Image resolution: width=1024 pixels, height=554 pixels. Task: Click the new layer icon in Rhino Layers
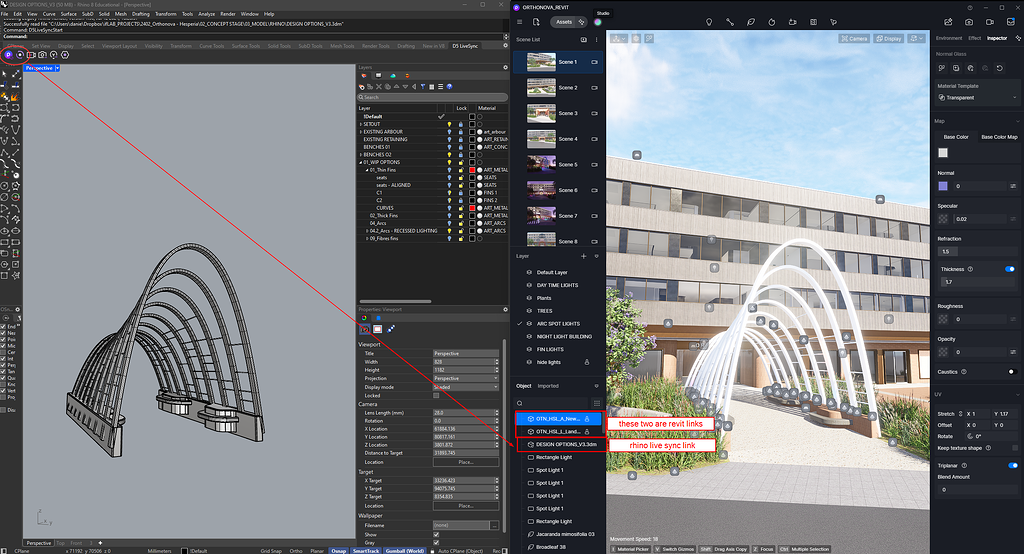362,86
